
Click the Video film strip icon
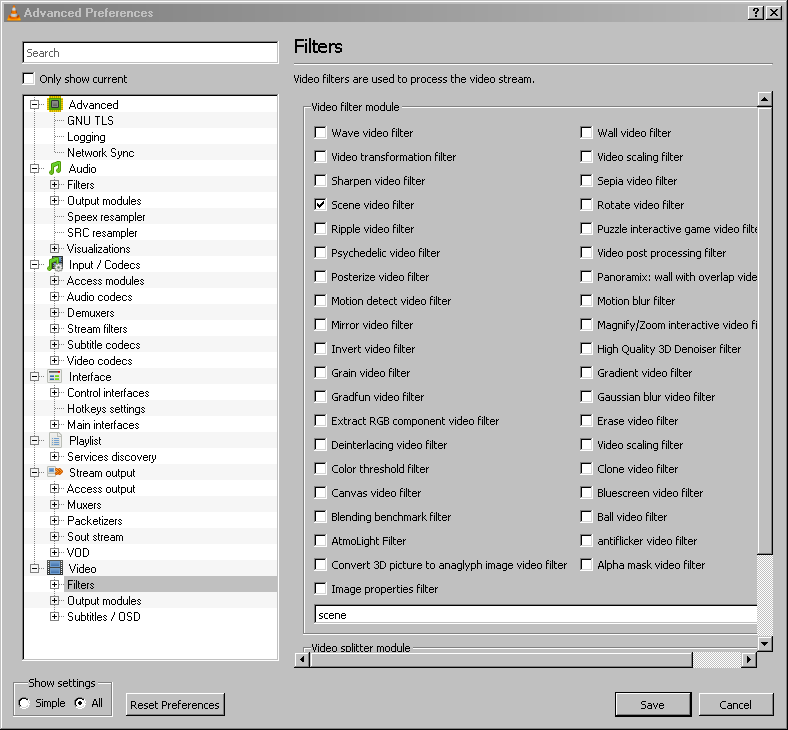(x=55, y=568)
